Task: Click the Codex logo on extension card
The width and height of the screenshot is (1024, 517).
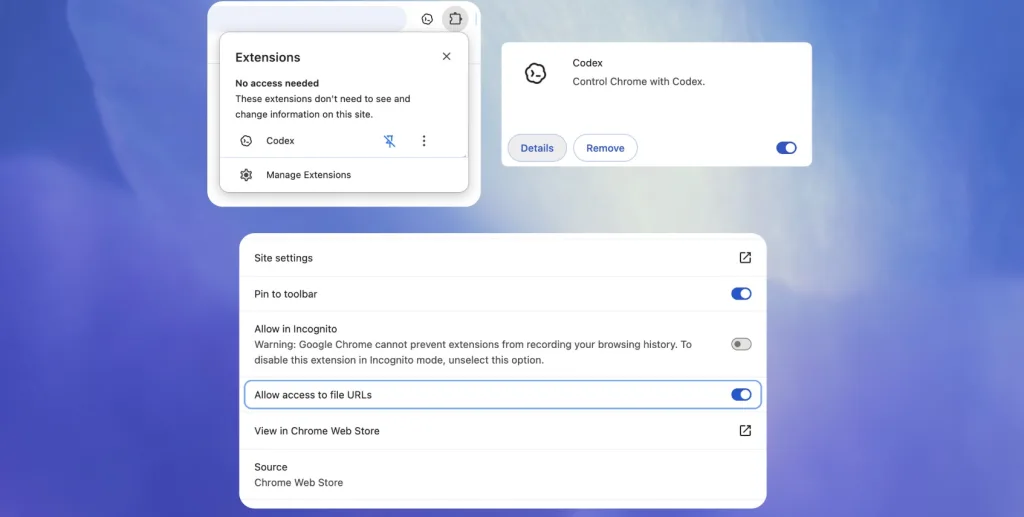Action: point(536,73)
